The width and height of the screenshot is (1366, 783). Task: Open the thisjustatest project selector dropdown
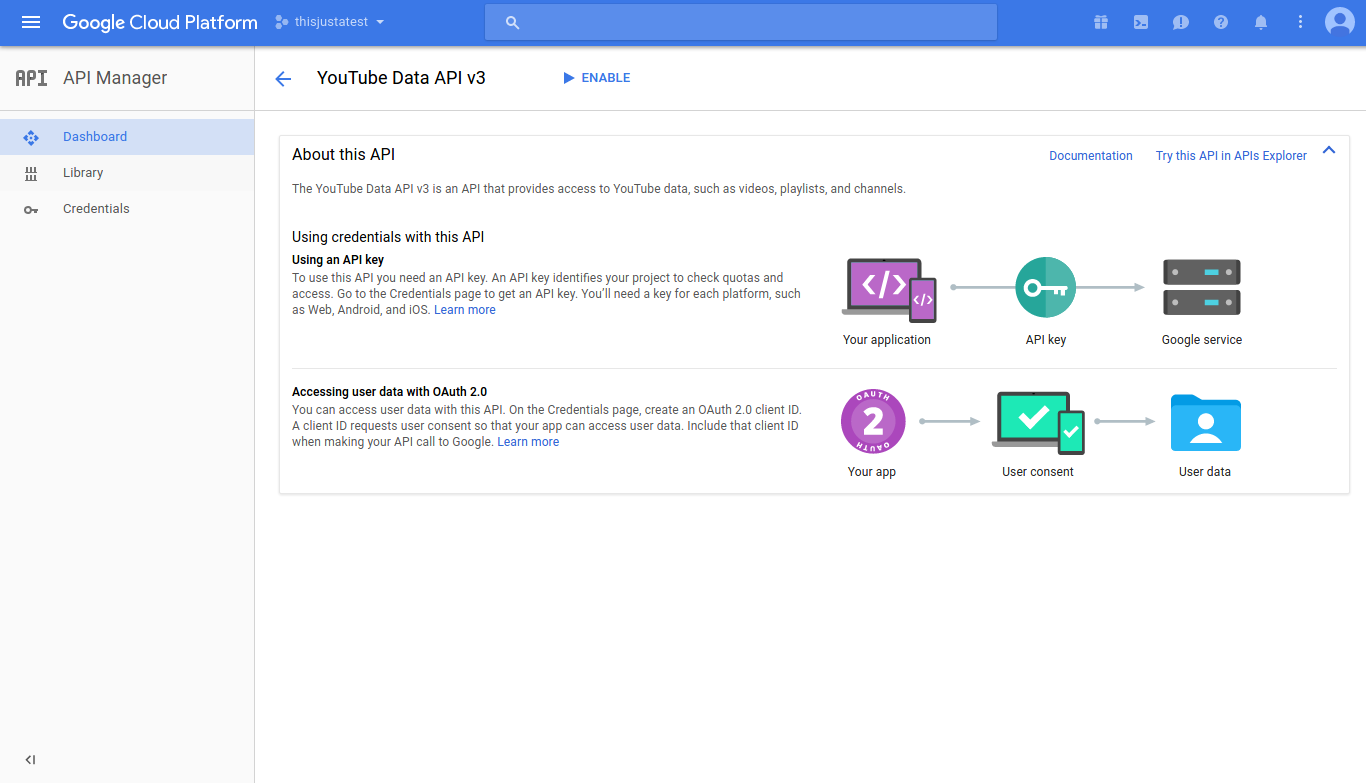coord(330,22)
